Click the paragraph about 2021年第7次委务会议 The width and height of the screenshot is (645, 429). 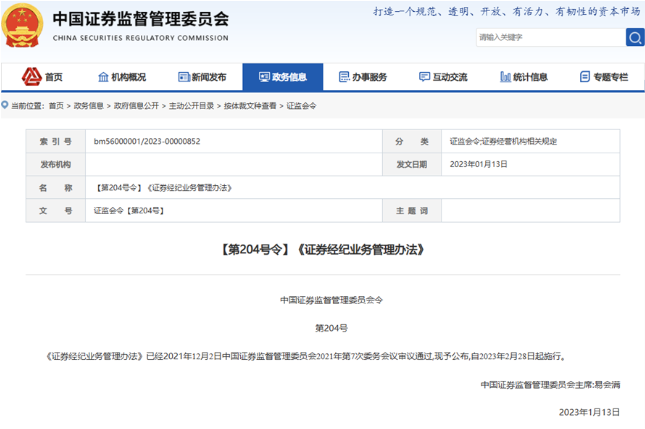click(306, 356)
